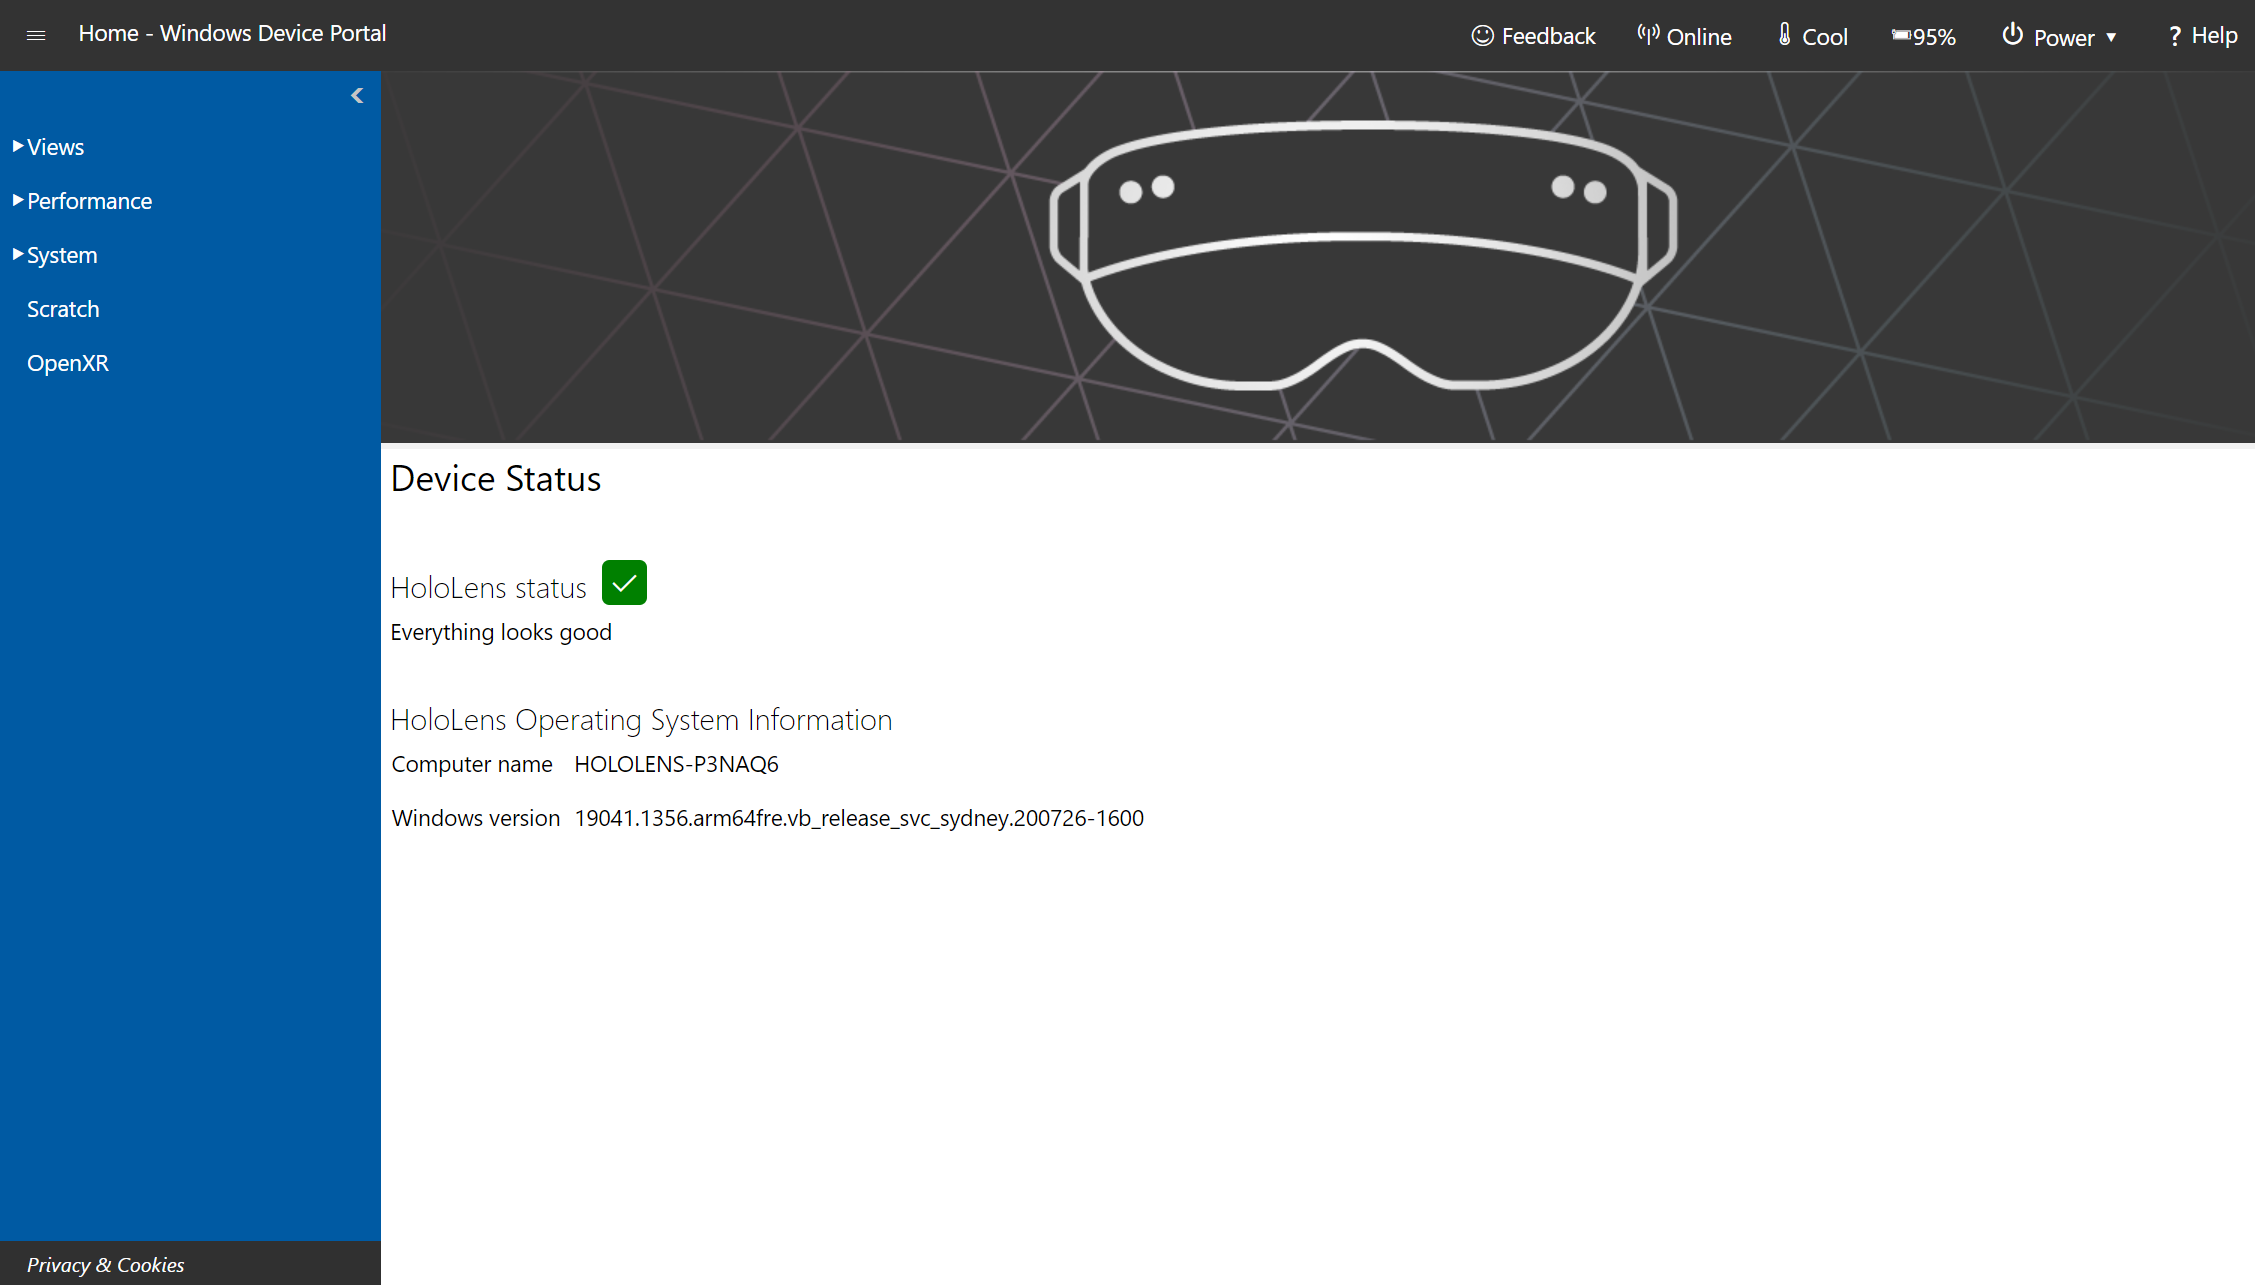Expand the System section in sidebar
Image resolution: width=2255 pixels, height=1285 pixels.
click(60, 254)
